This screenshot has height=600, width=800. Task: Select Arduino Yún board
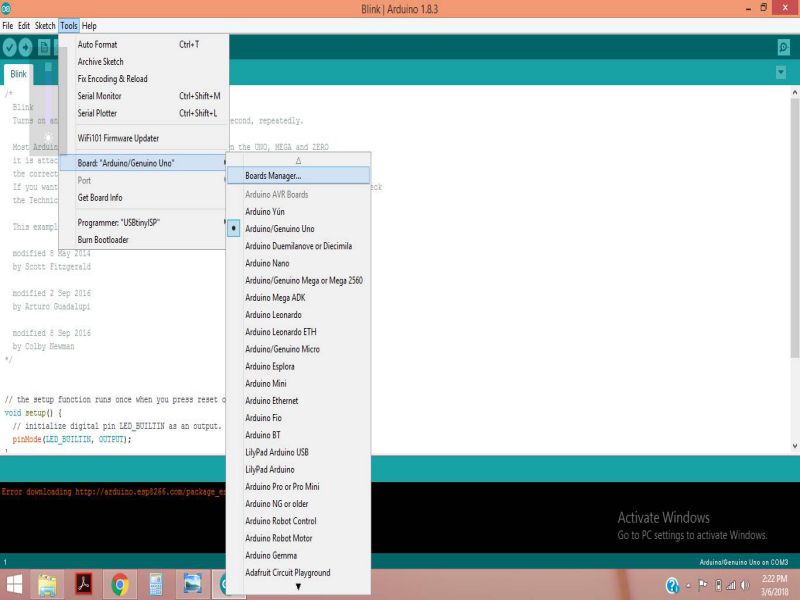click(298, 212)
